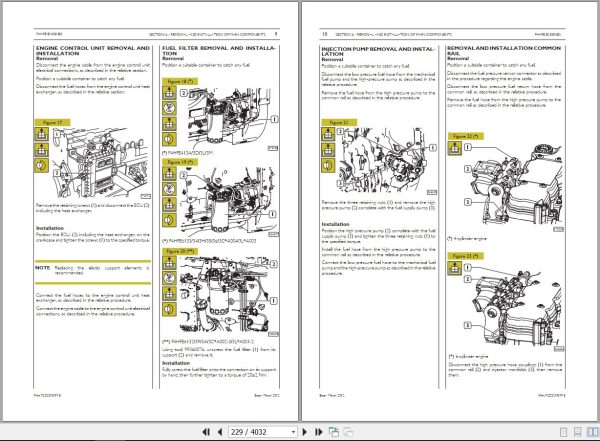This screenshot has height=441, width=600.
Task: Click the 'Figure 20 (**)' label
Action: point(180,252)
